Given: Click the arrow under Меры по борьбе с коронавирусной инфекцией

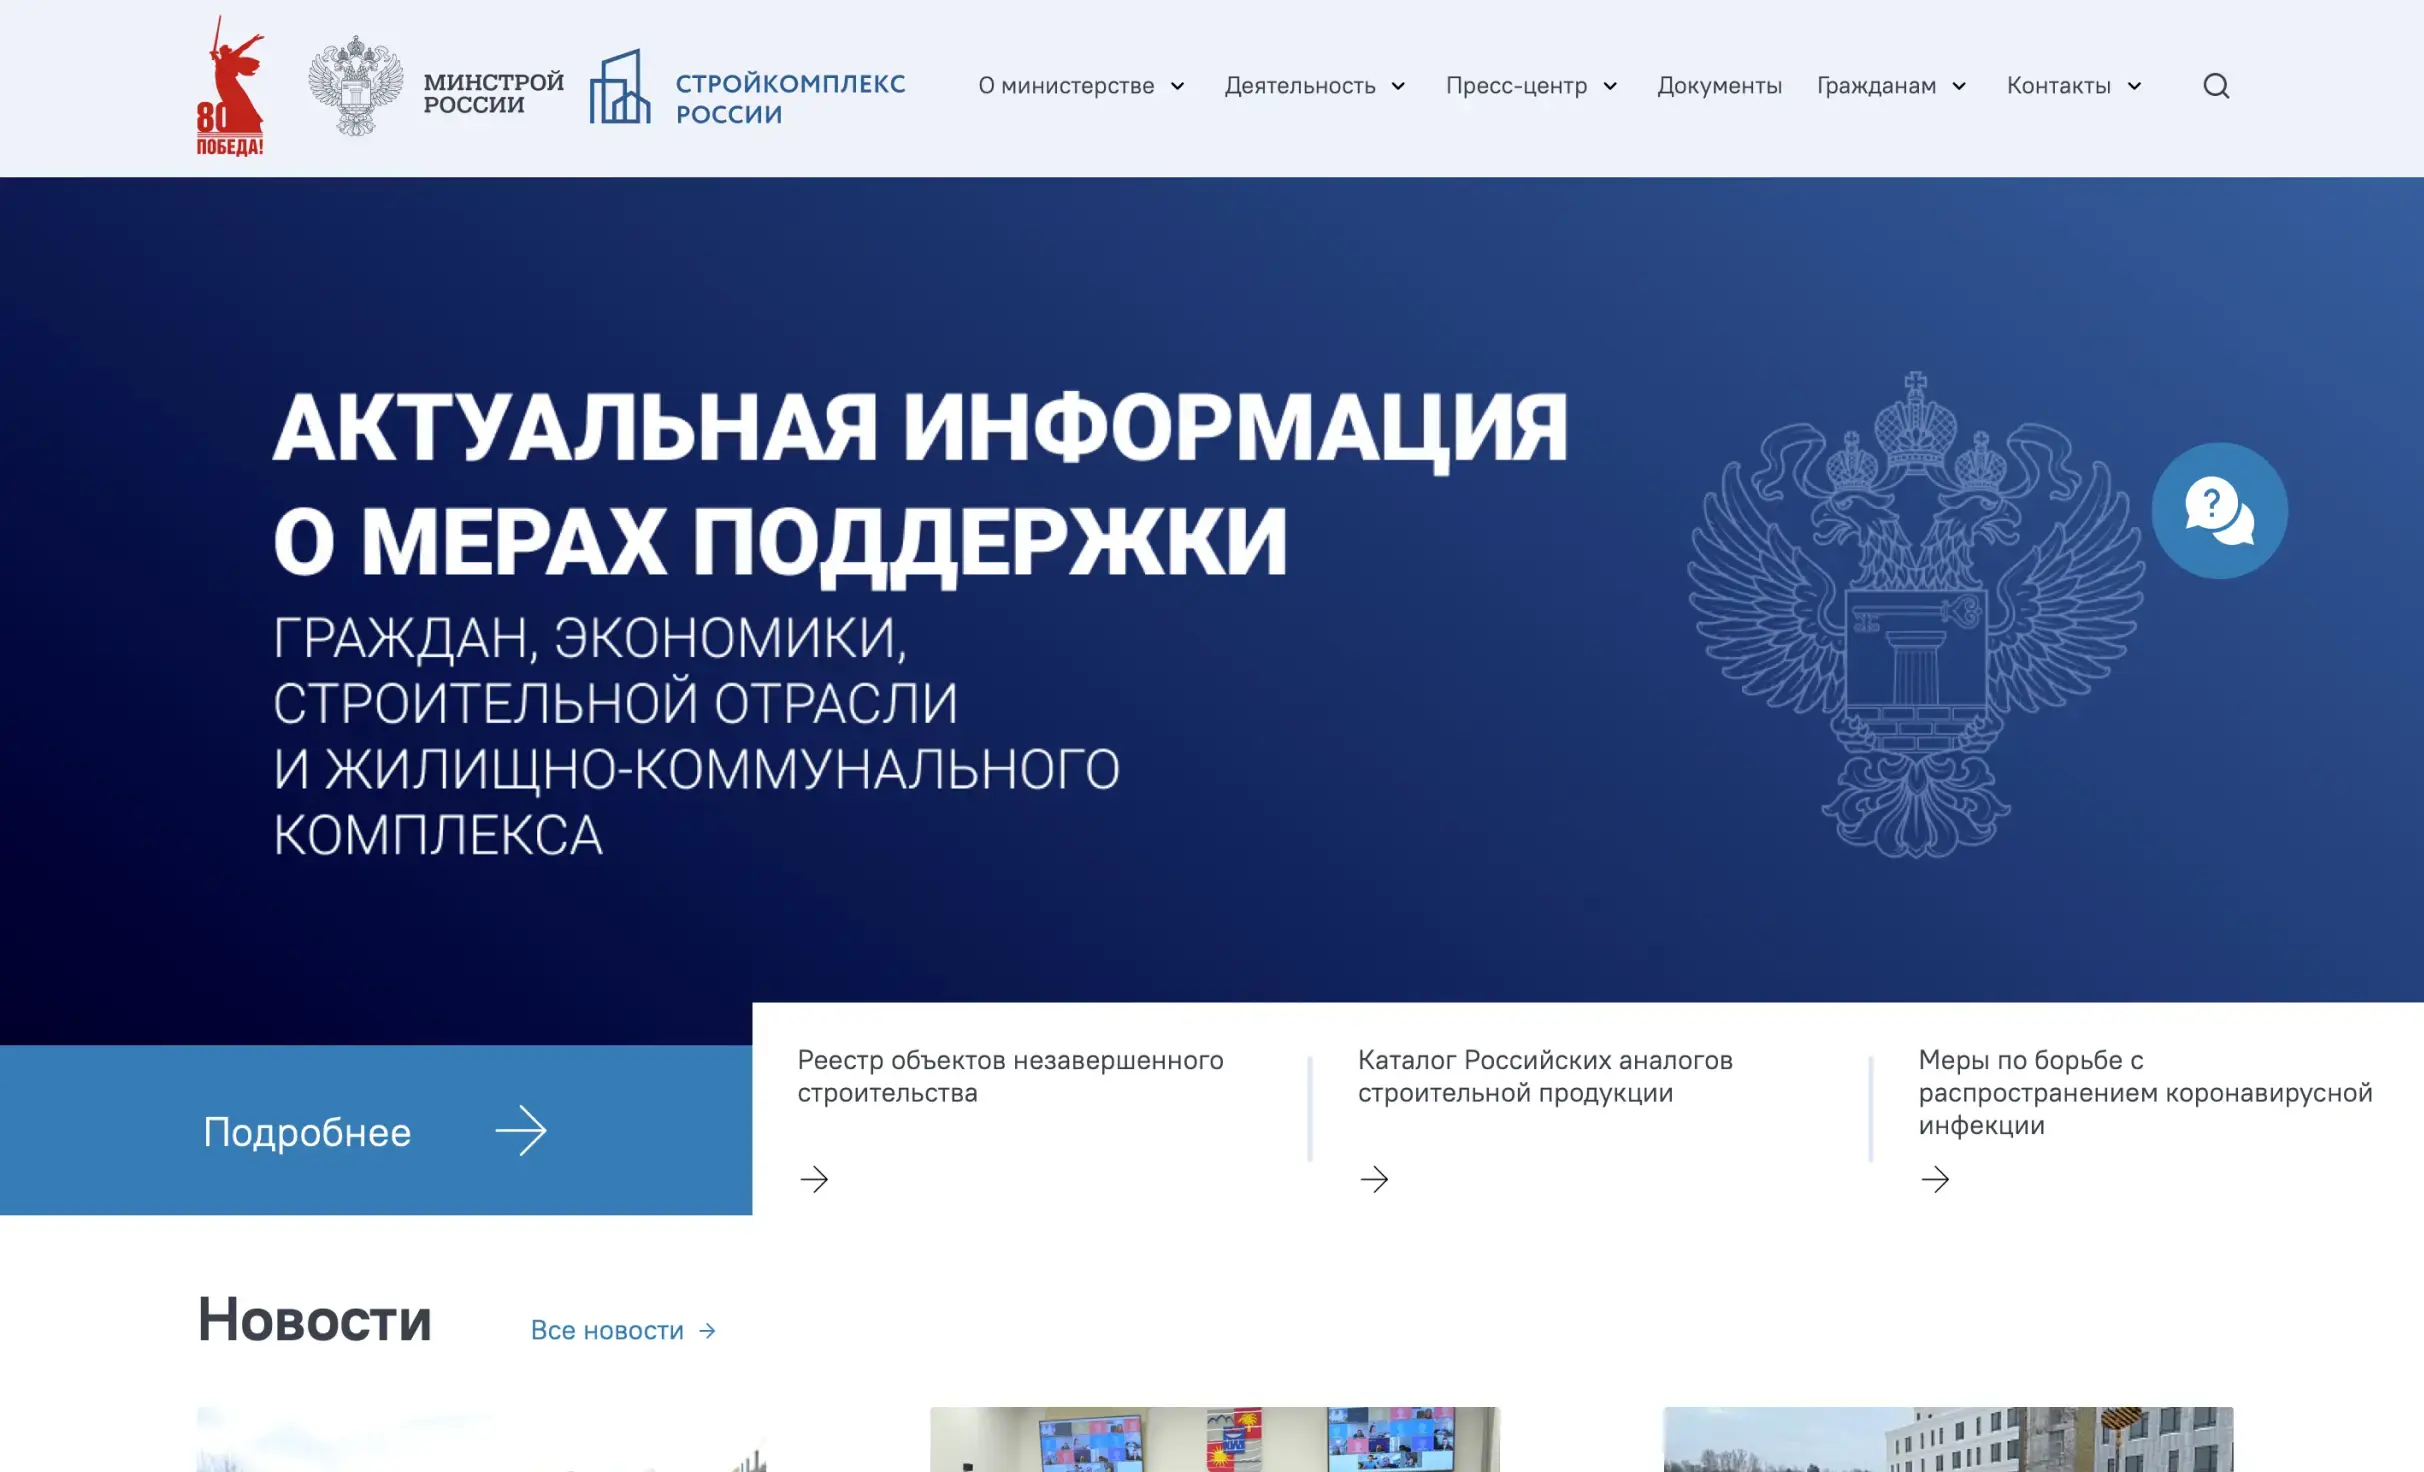Looking at the screenshot, I should click(1935, 1180).
